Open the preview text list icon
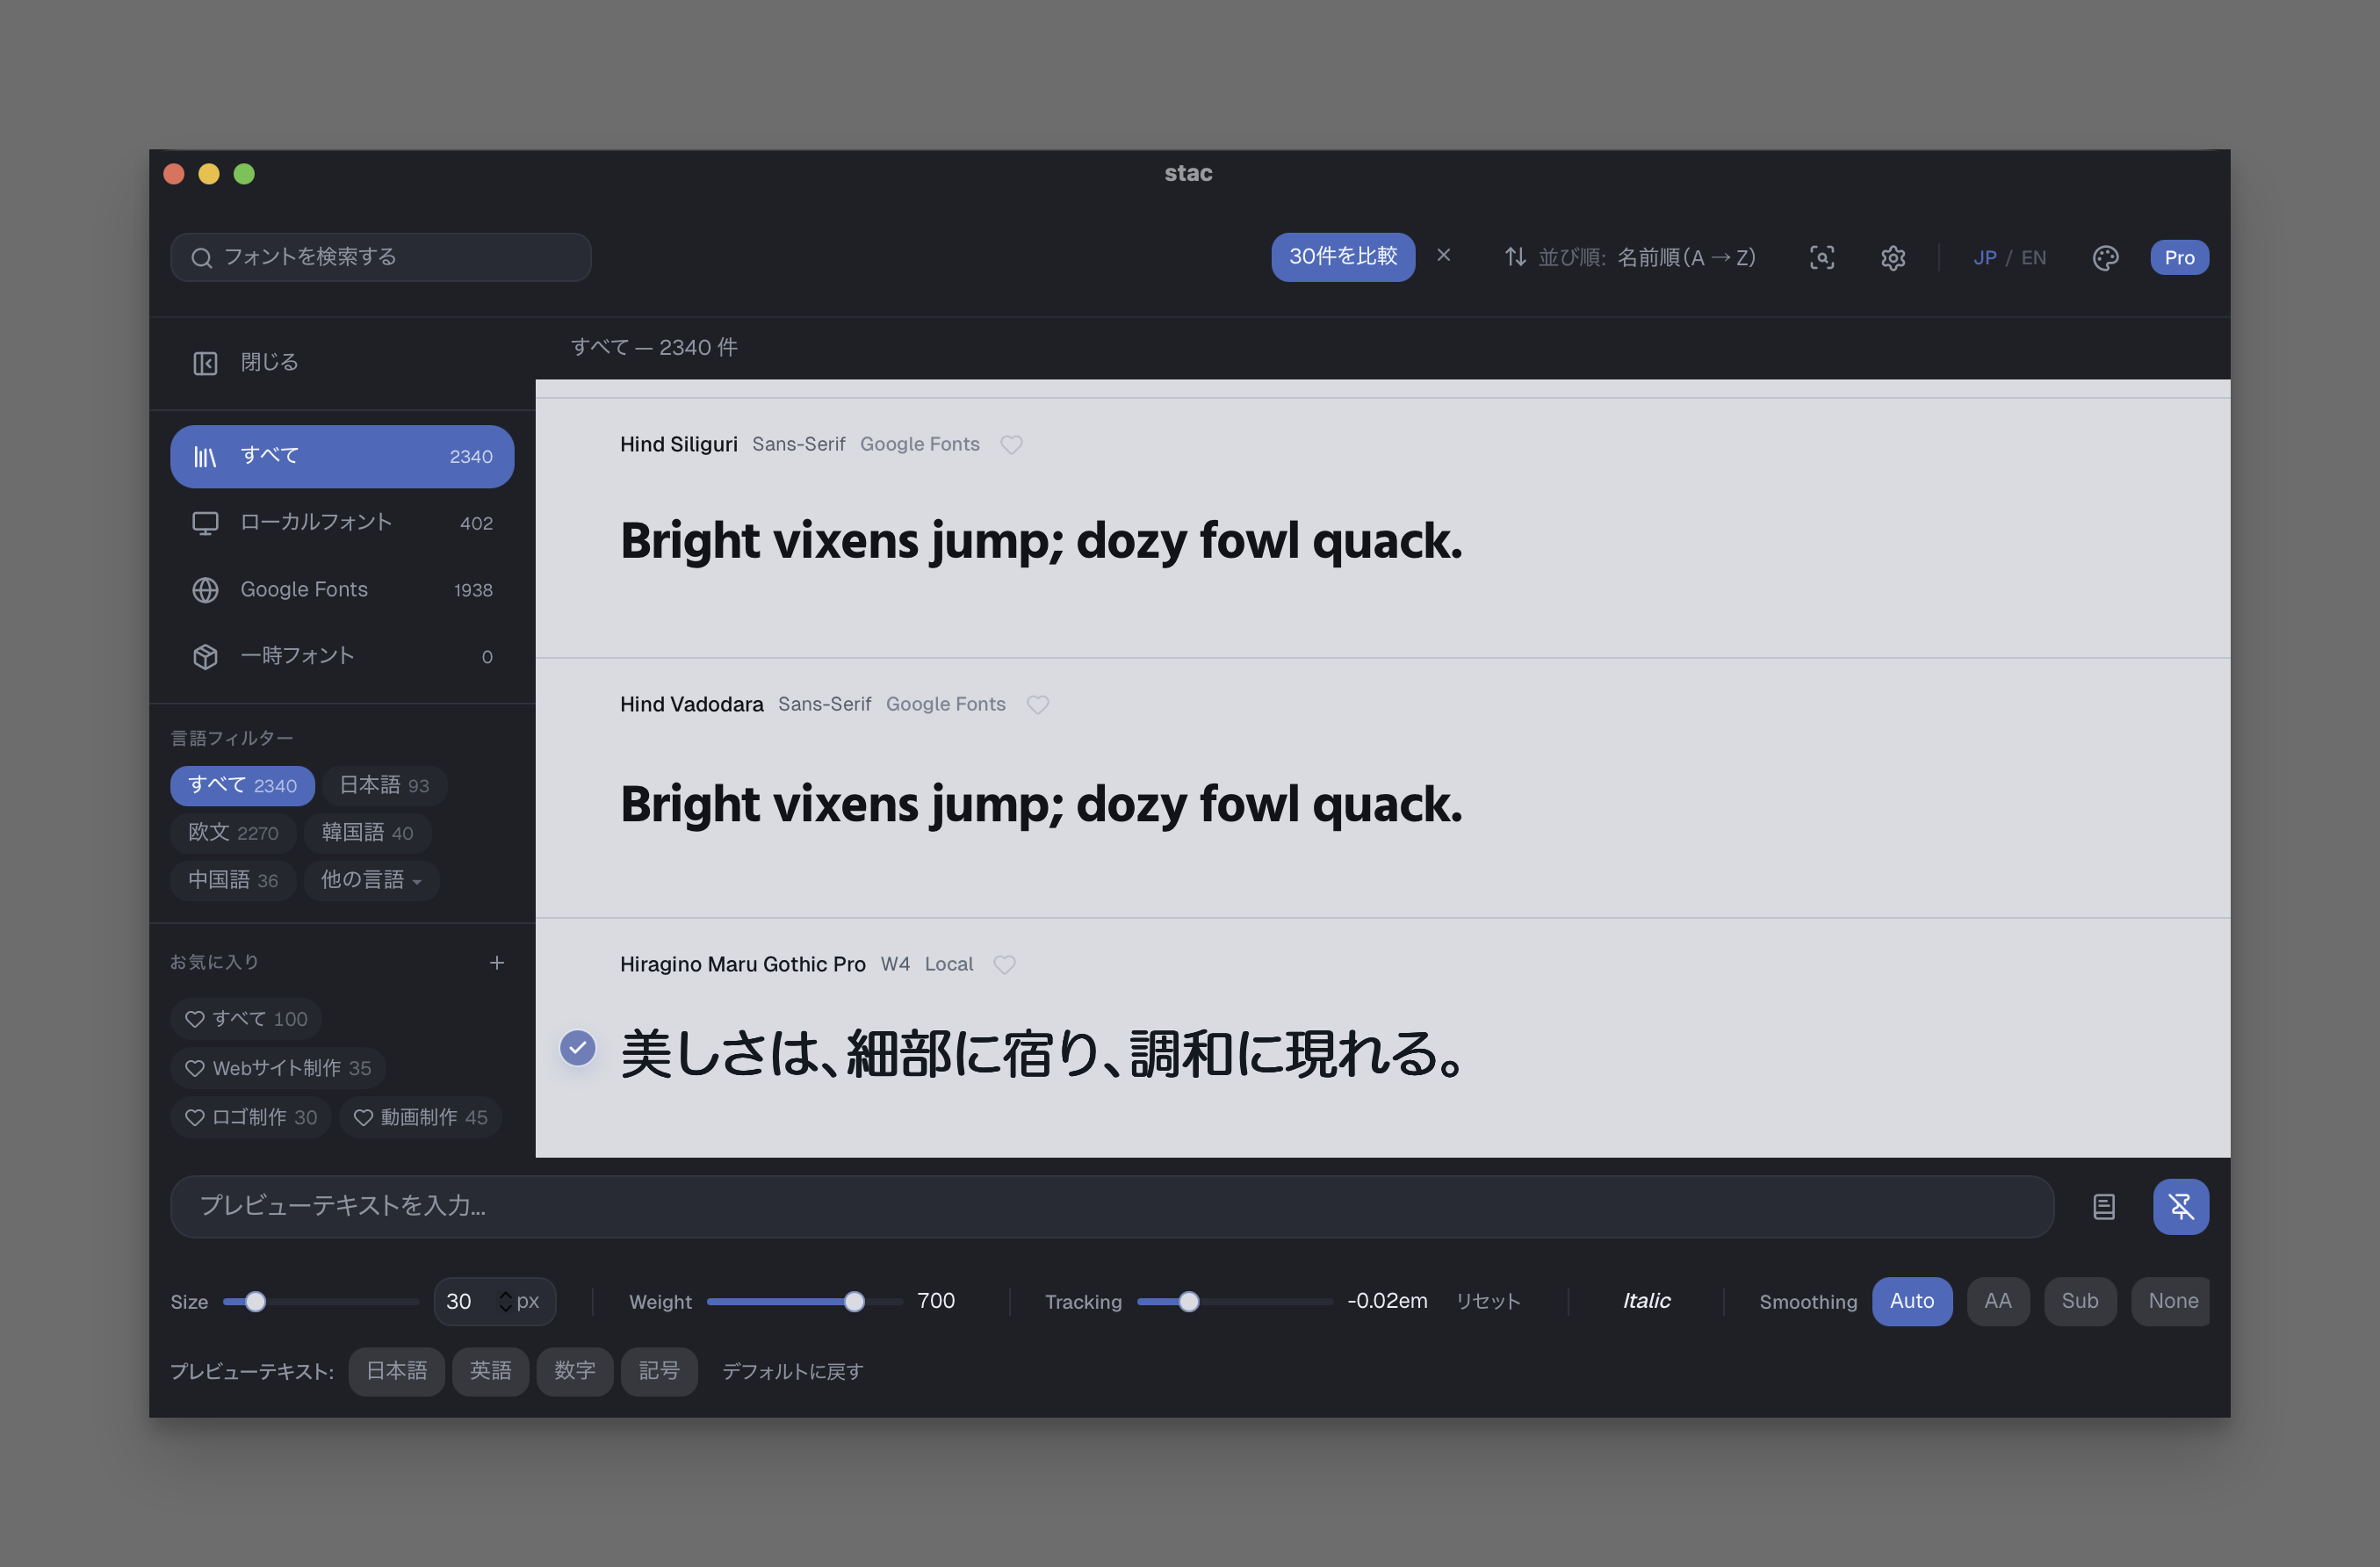Screen dimensions: 2380x1567 pyautogui.click(x=2103, y=1207)
